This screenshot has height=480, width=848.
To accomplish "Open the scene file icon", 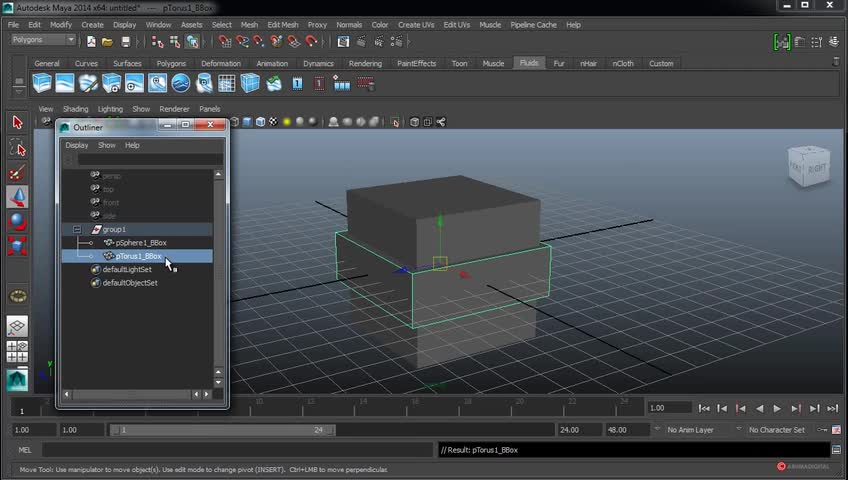I will click(107, 41).
